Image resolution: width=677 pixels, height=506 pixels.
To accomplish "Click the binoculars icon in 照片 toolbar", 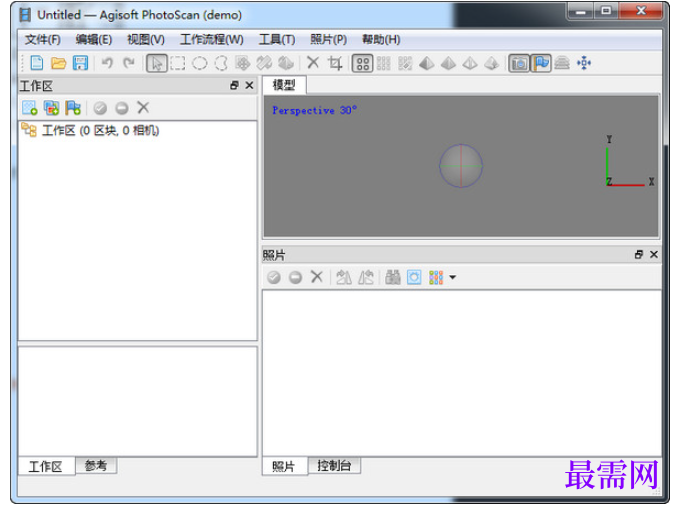I will (392, 277).
